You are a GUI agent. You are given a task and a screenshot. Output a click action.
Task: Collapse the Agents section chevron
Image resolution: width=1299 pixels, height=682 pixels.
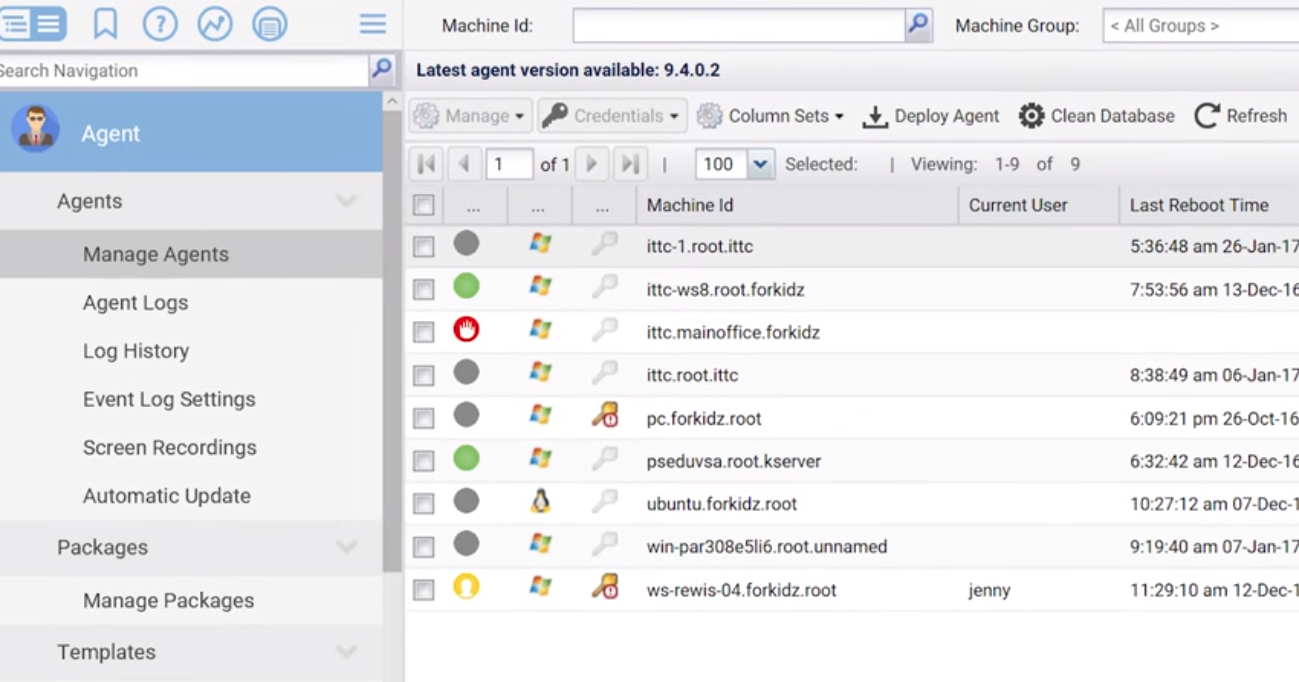[x=346, y=201]
